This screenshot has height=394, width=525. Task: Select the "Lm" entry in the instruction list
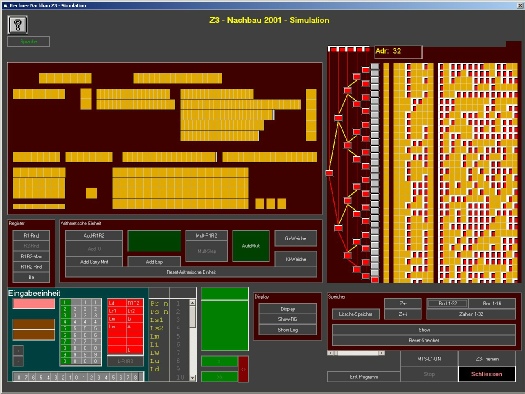click(155, 336)
